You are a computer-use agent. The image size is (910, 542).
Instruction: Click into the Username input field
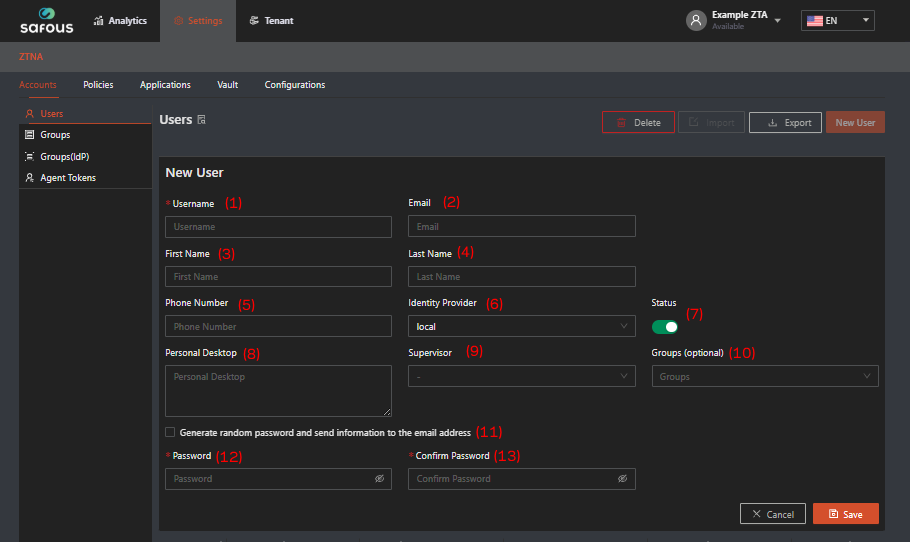(x=278, y=227)
